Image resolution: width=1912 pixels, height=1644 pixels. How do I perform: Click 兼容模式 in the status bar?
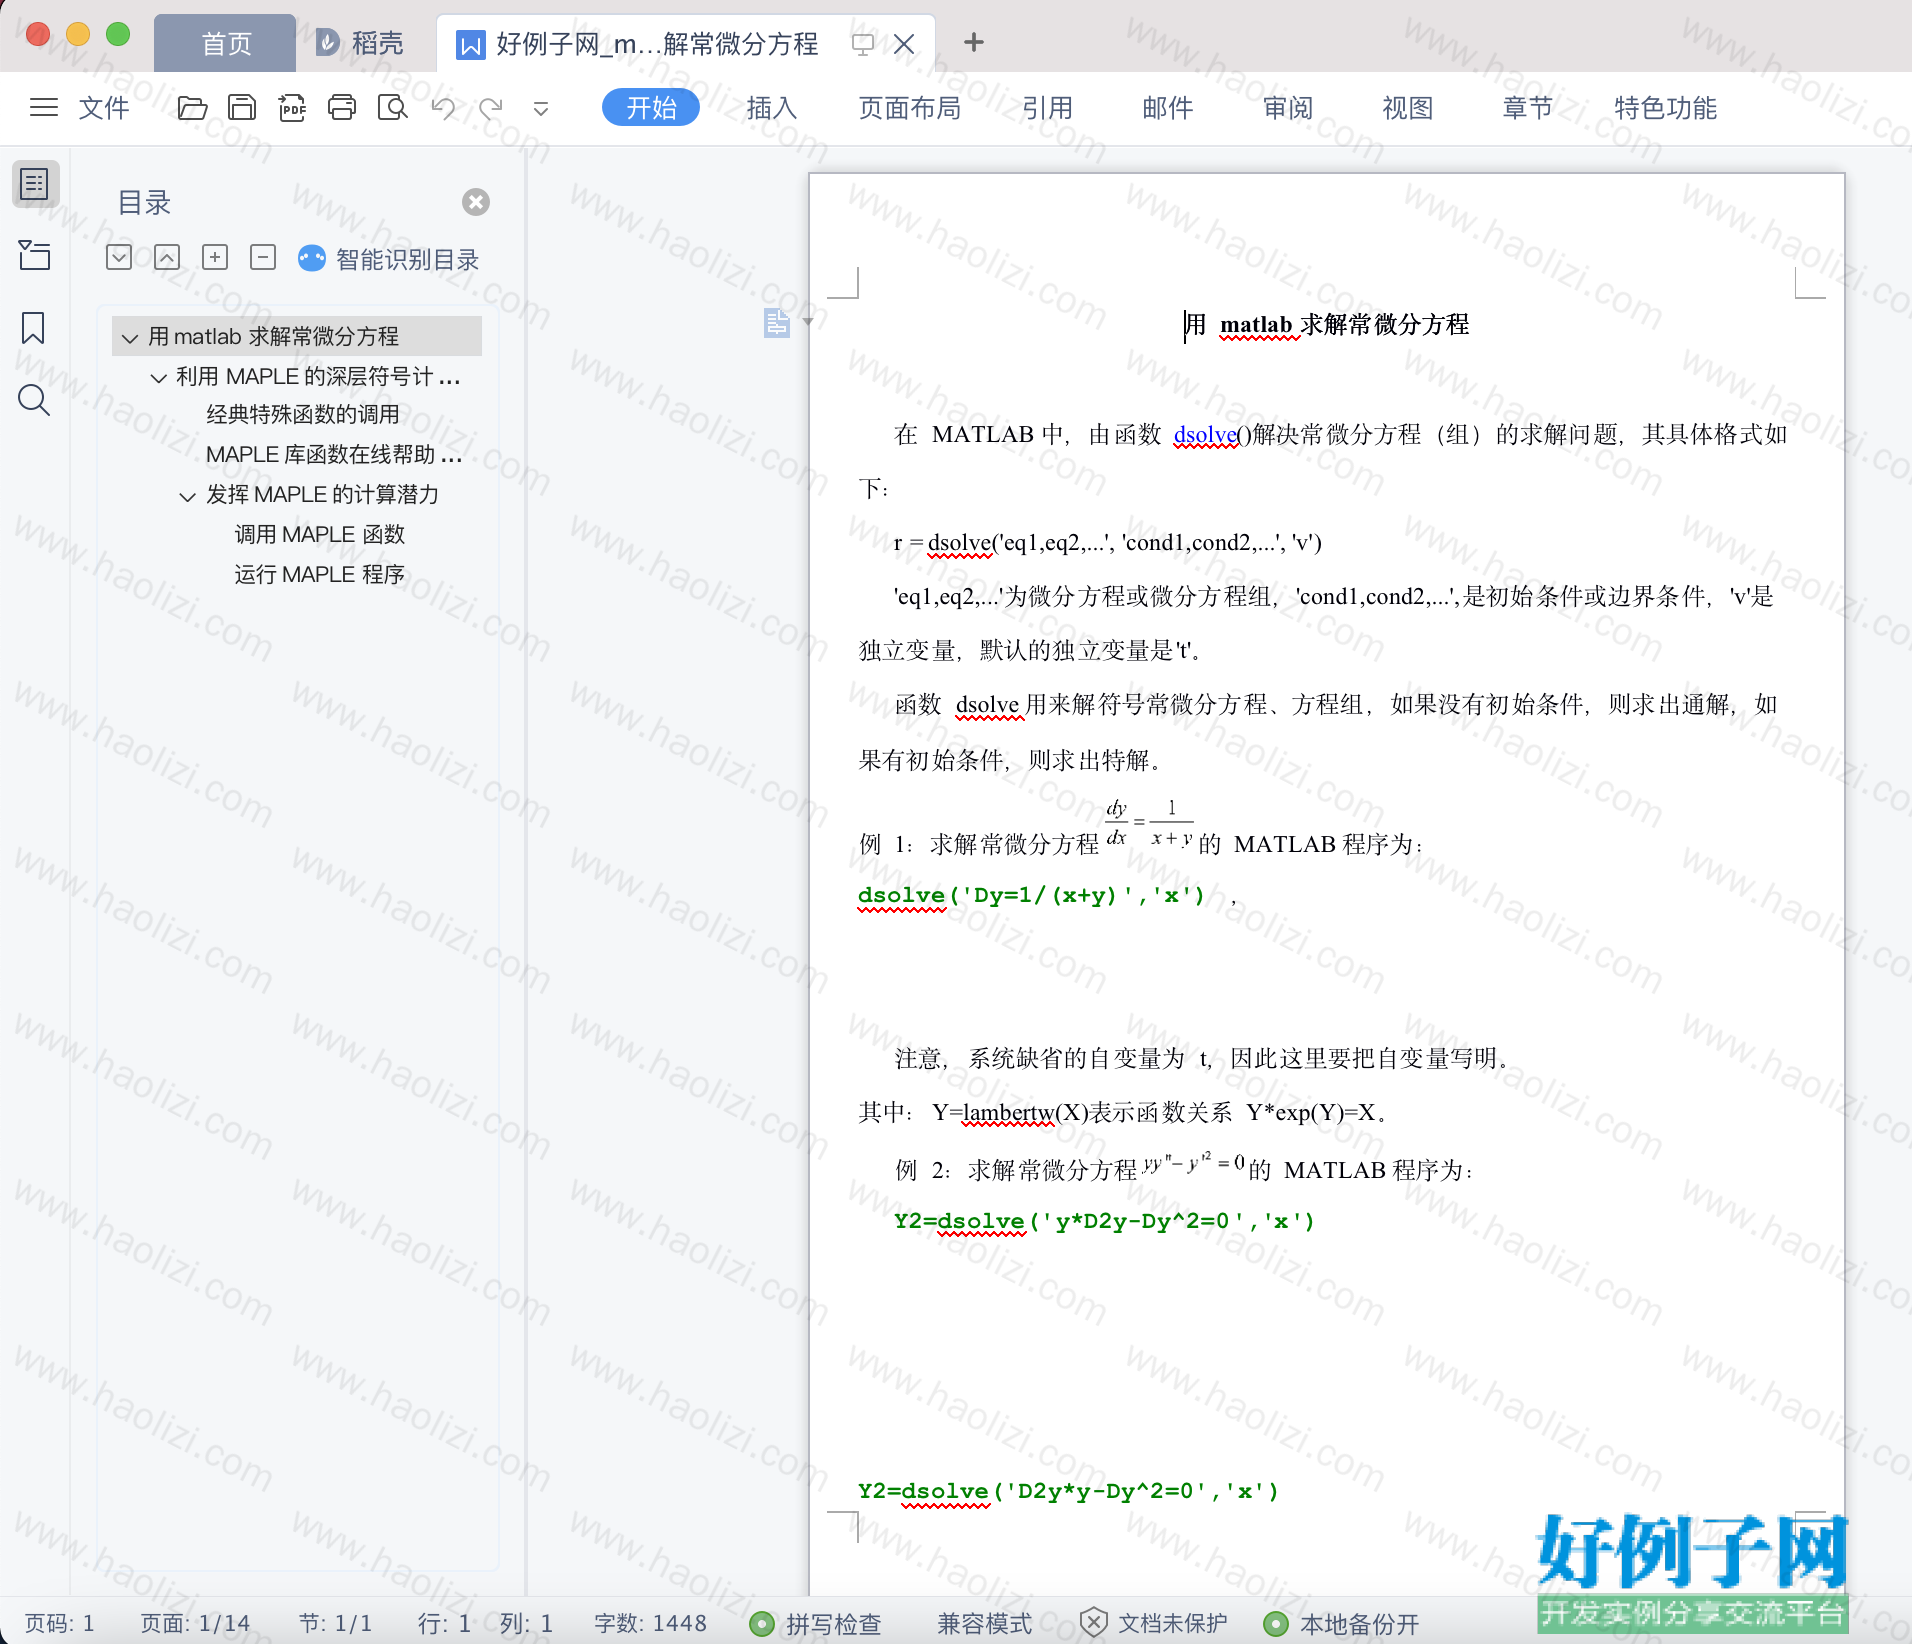point(984,1624)
